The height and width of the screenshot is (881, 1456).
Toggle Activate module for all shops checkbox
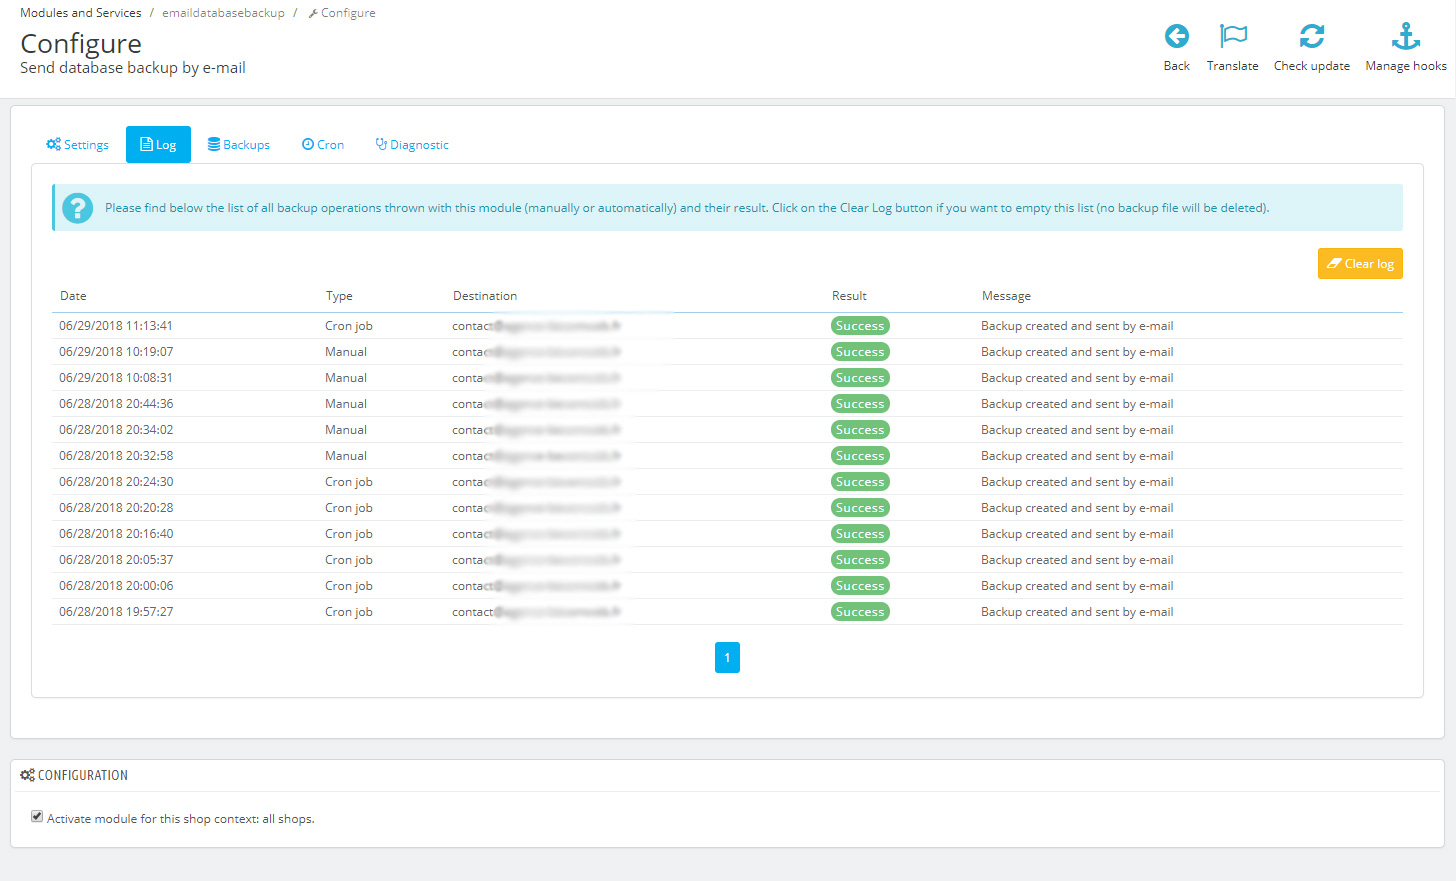[37, 817]
